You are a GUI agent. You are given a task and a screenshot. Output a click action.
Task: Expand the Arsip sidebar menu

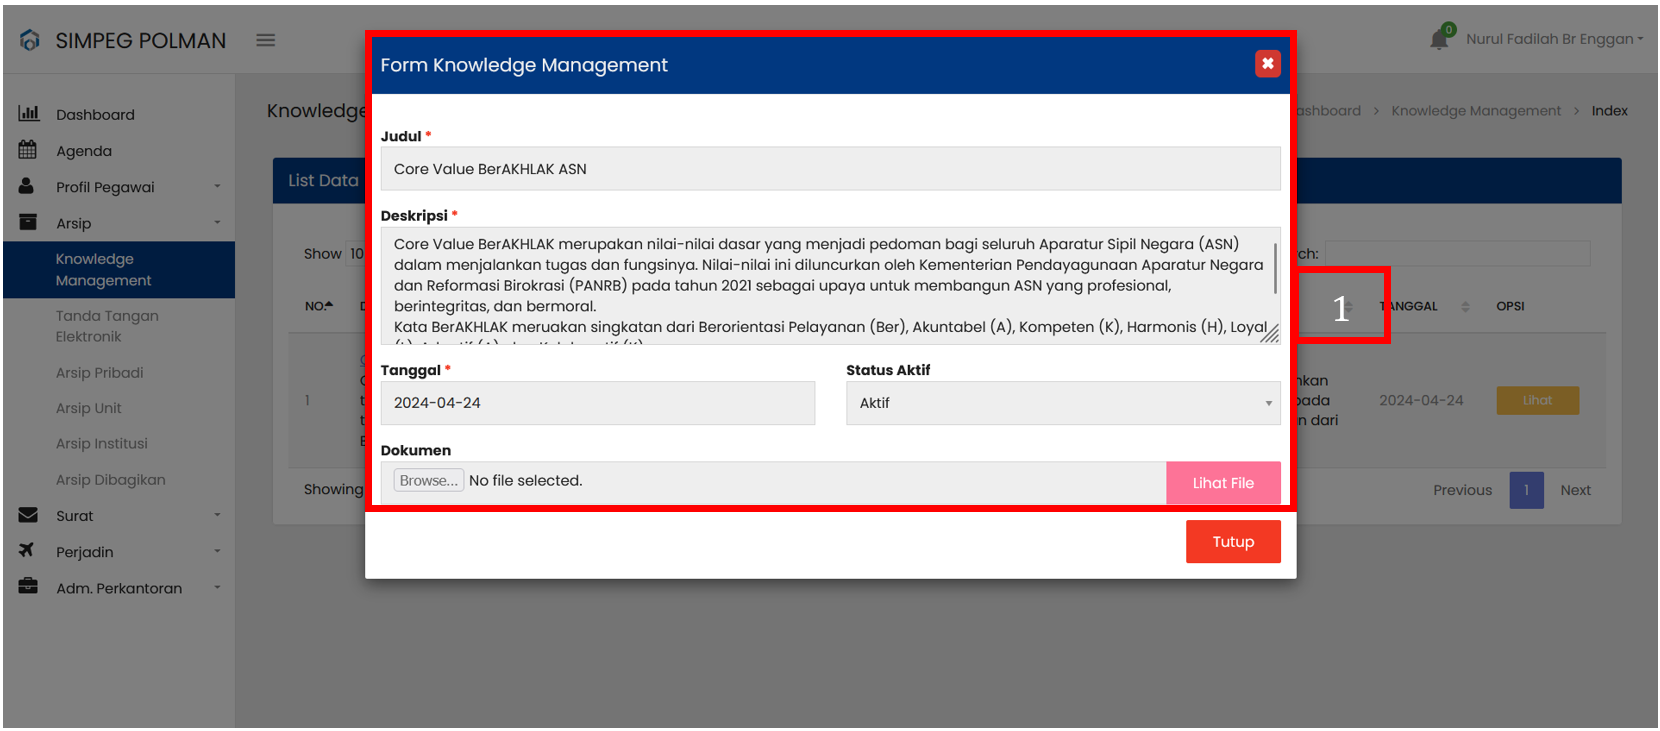tap(120, 223)
